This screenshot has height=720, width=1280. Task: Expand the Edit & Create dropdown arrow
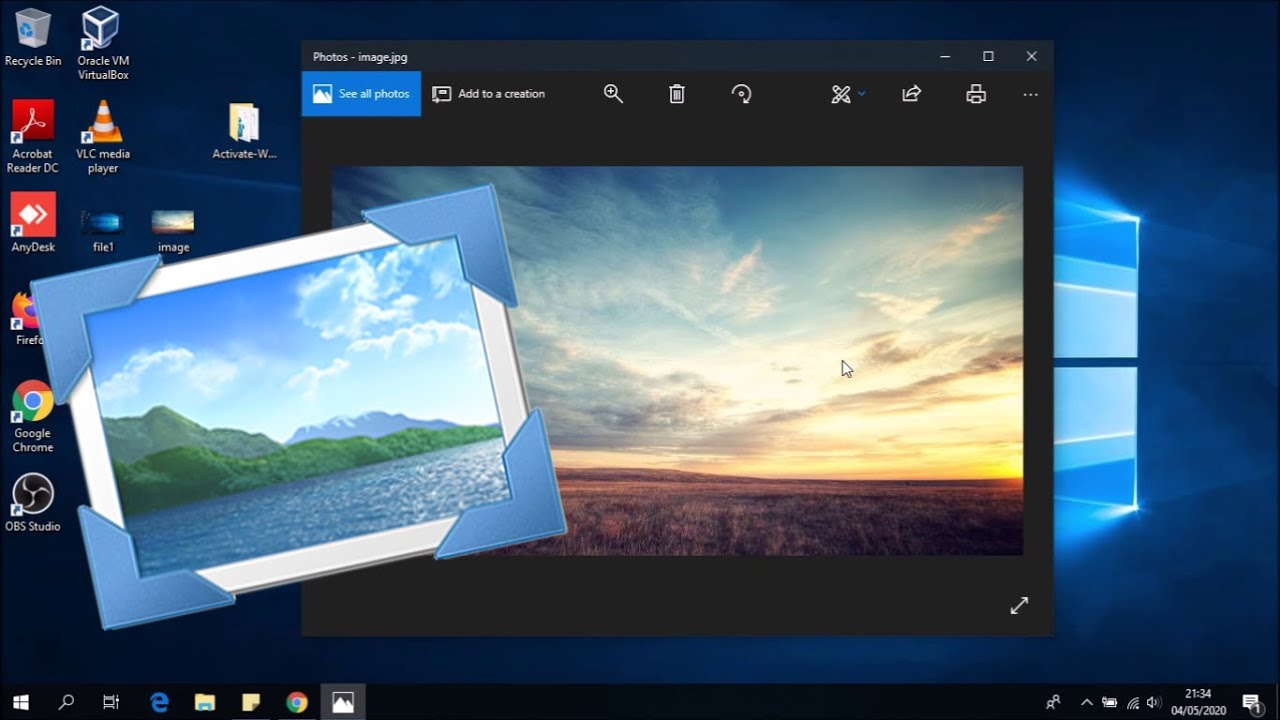(x=862, y=94)
